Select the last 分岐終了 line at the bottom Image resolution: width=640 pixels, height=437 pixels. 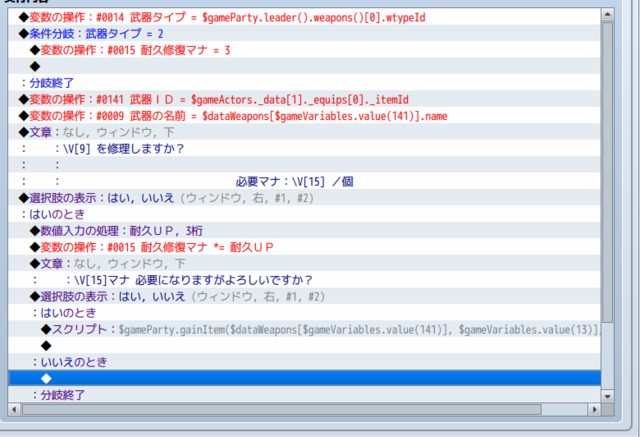point(304,395)
